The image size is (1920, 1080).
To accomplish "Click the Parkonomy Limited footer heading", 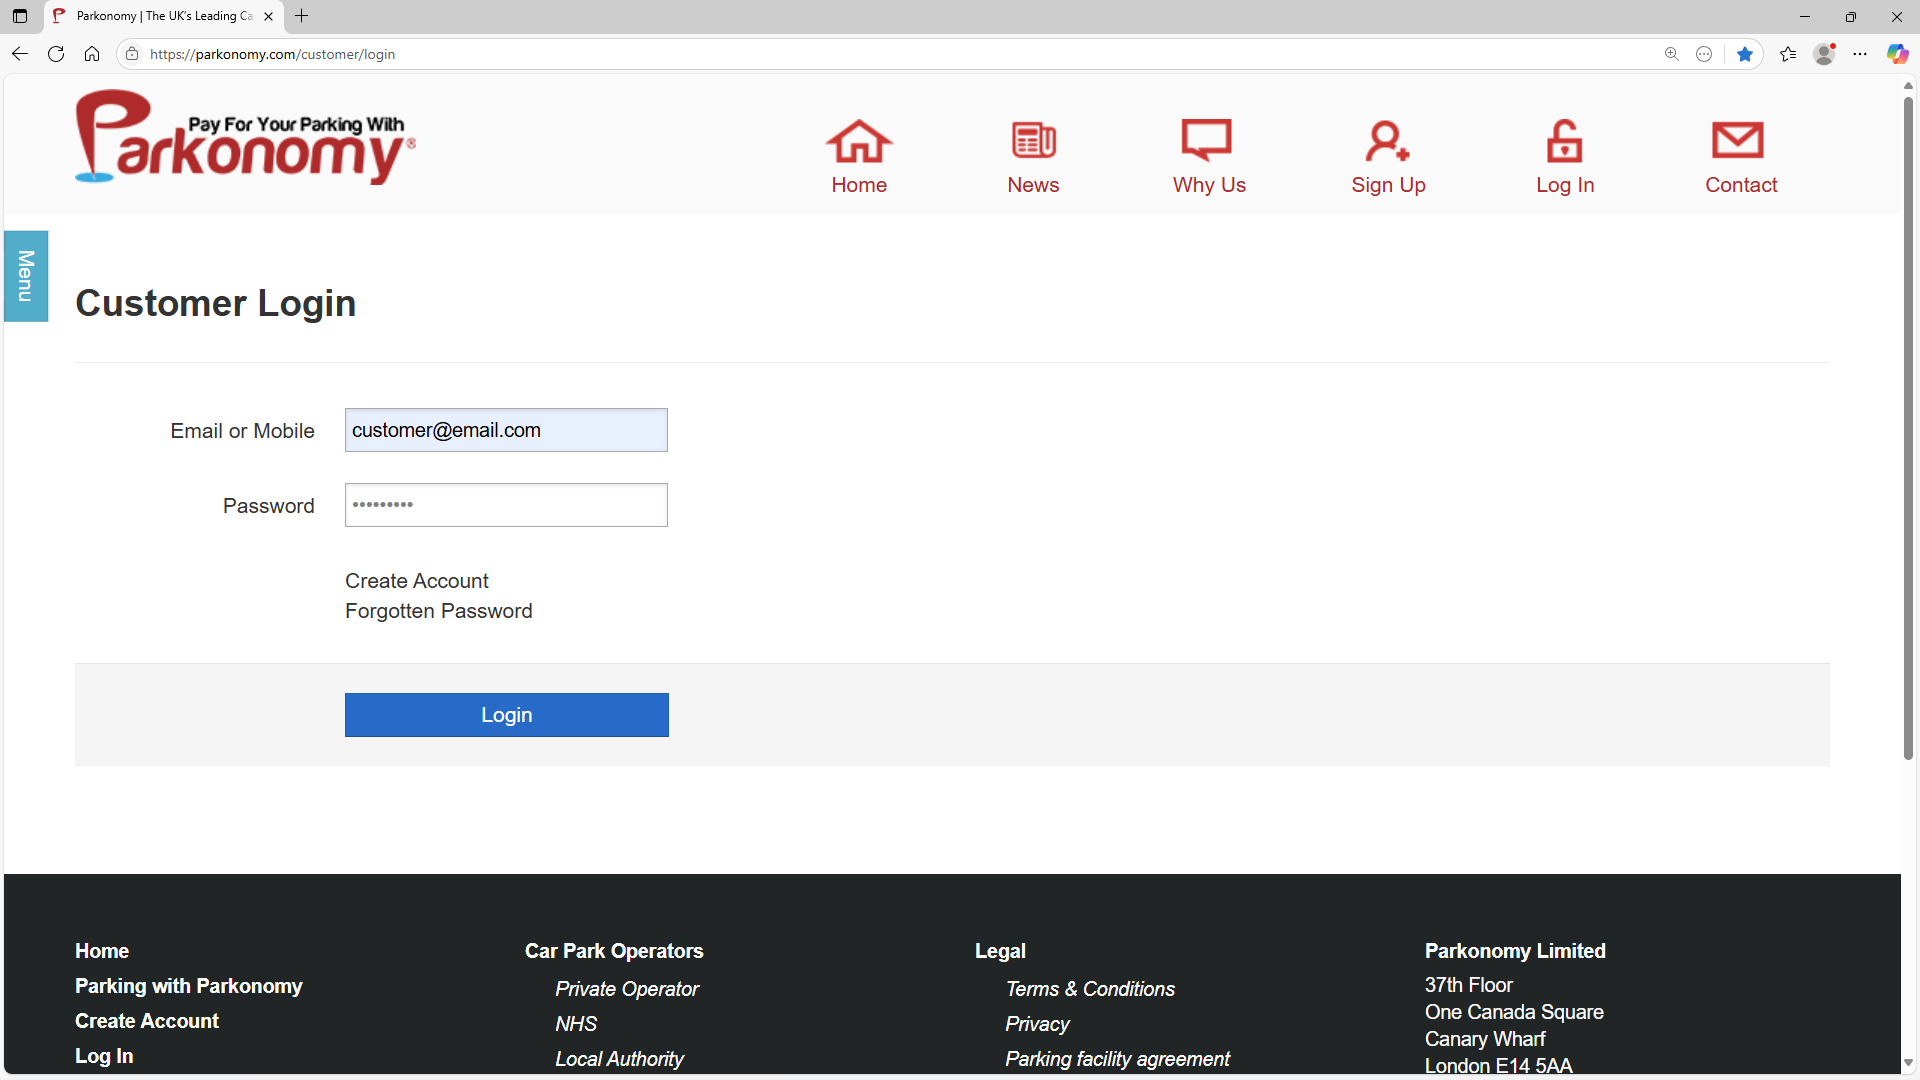I will (1515, 951).
